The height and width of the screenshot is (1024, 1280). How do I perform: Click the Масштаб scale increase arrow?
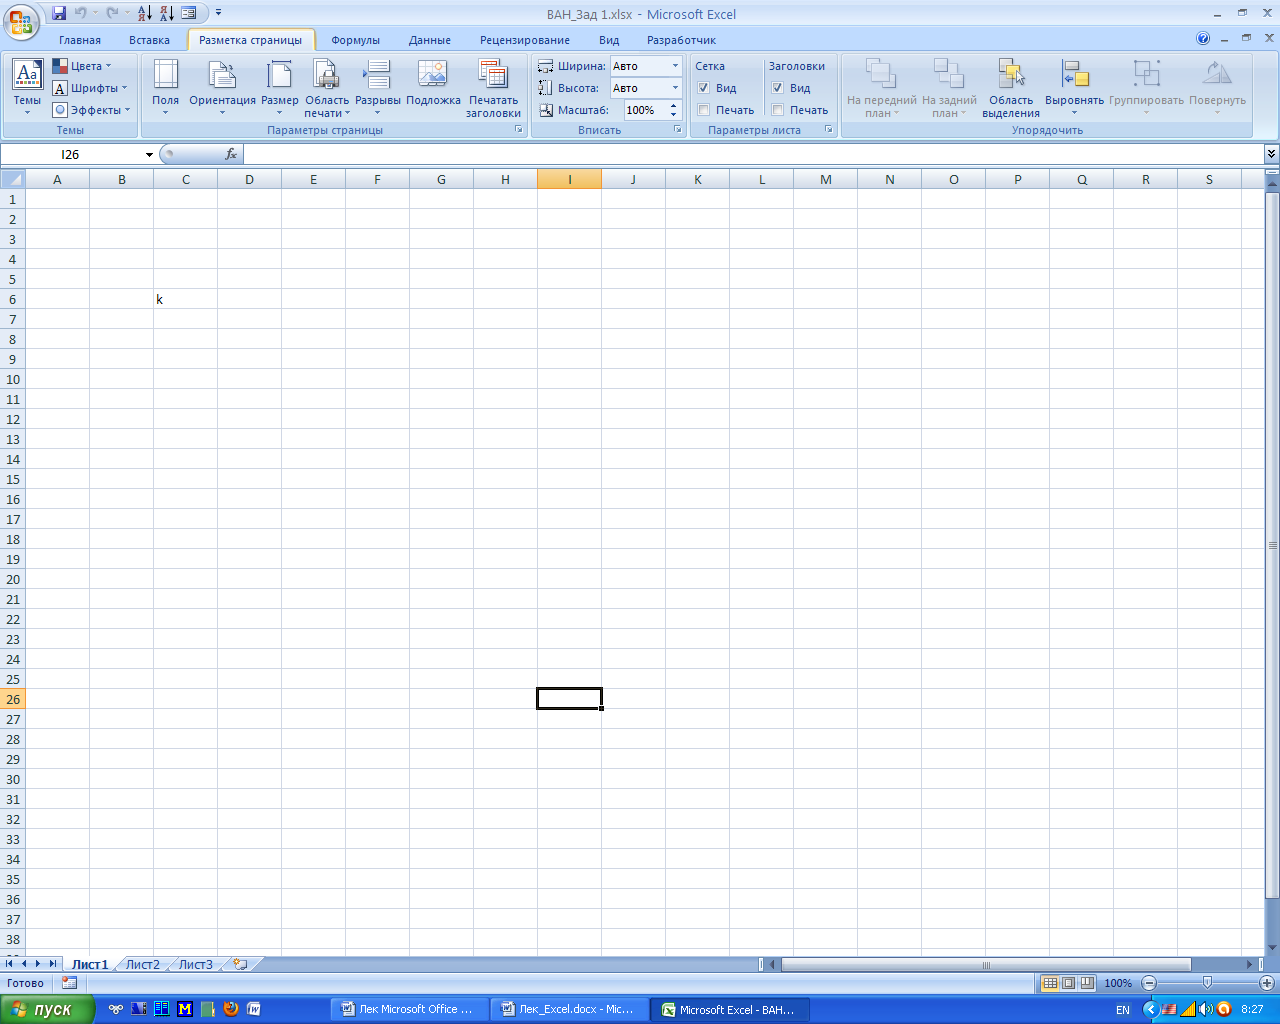[675, 105]
